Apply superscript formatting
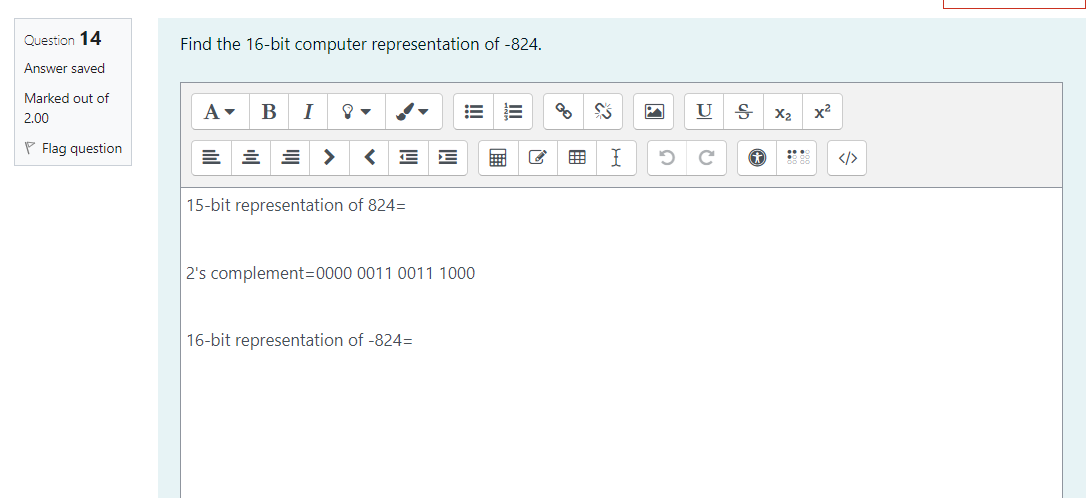 [x=822, y=112]
